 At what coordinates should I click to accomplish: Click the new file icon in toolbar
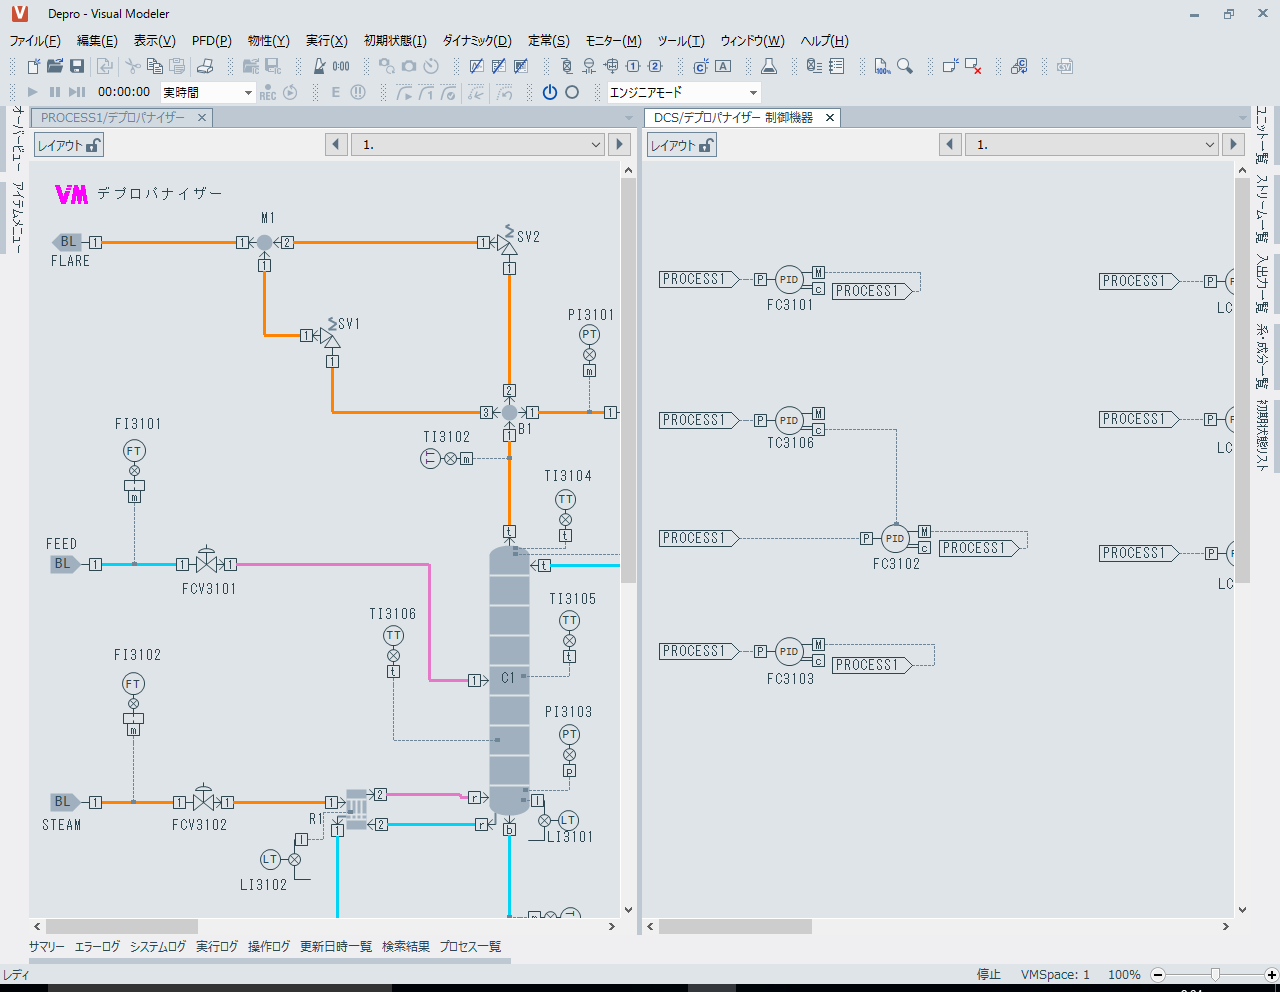coord(34,66)
